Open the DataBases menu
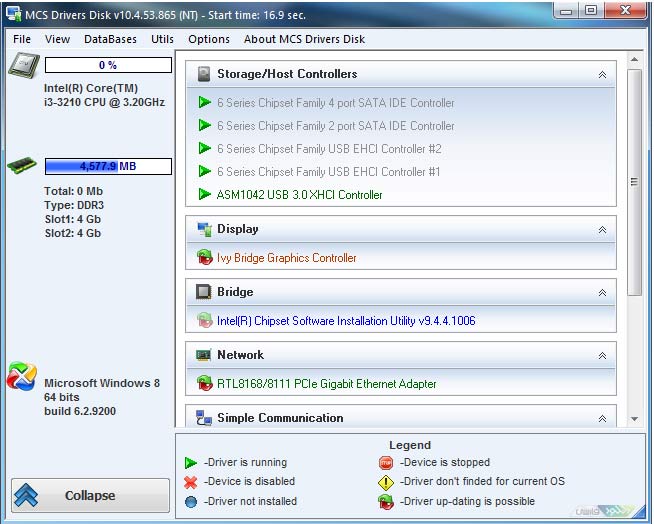Screen dimensions: 654x524 110,39
